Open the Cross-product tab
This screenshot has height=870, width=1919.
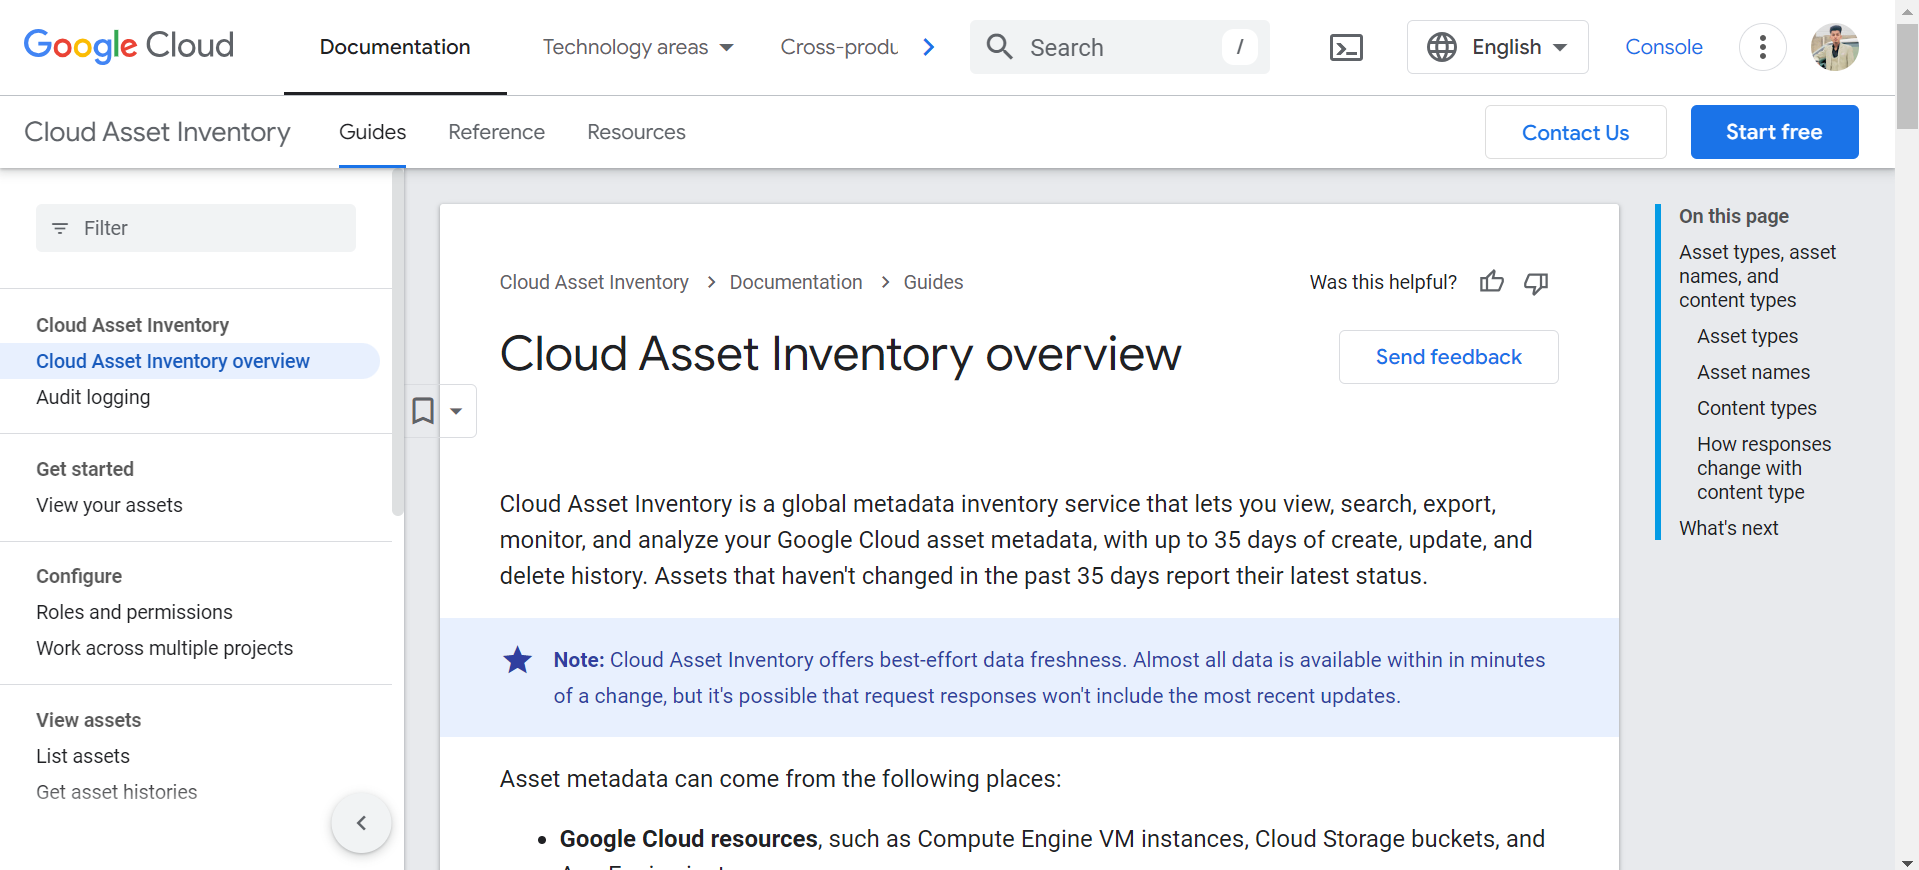(x=839, y=47)
